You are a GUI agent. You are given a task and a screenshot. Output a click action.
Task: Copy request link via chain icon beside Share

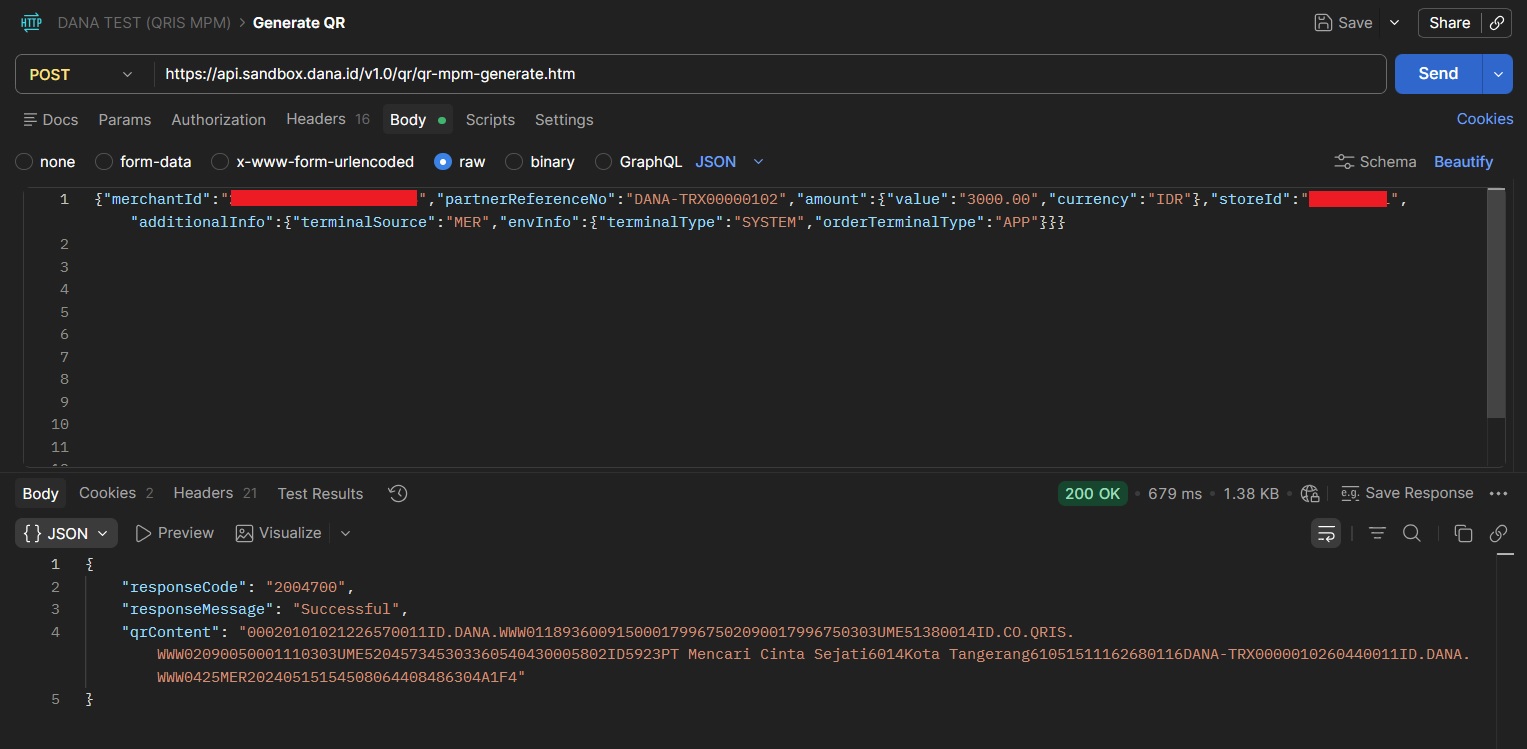pyautogui.click(x=1496, y=22)
